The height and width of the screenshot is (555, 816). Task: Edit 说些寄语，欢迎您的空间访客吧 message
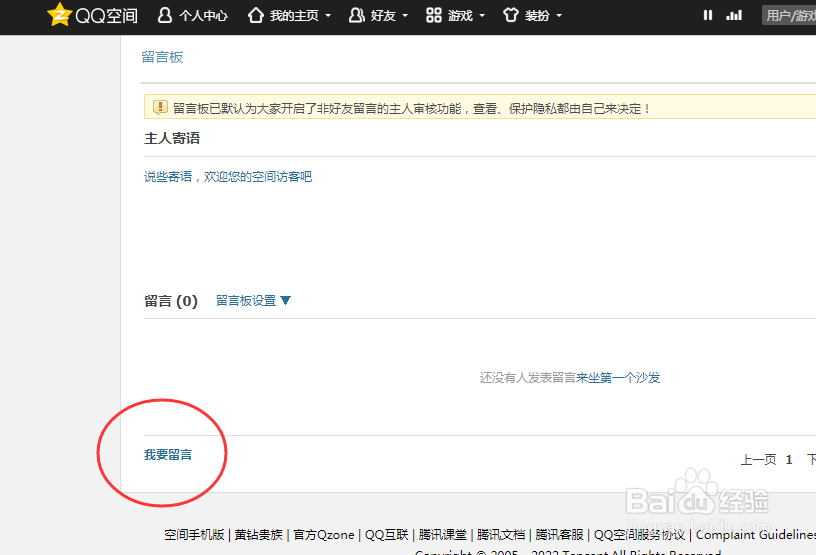tap(228, 177)
